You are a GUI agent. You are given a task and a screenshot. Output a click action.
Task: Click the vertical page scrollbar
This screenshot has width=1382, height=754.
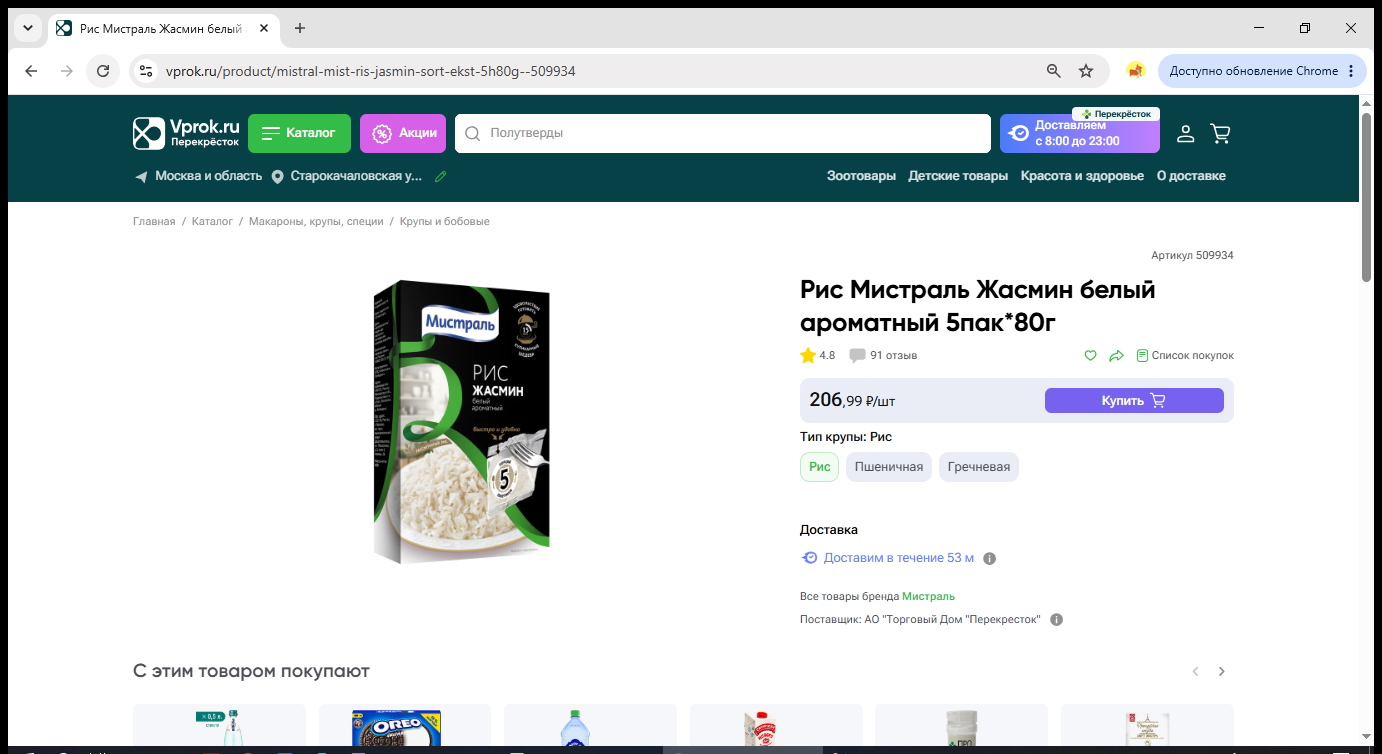click(x=1367, y=420)
